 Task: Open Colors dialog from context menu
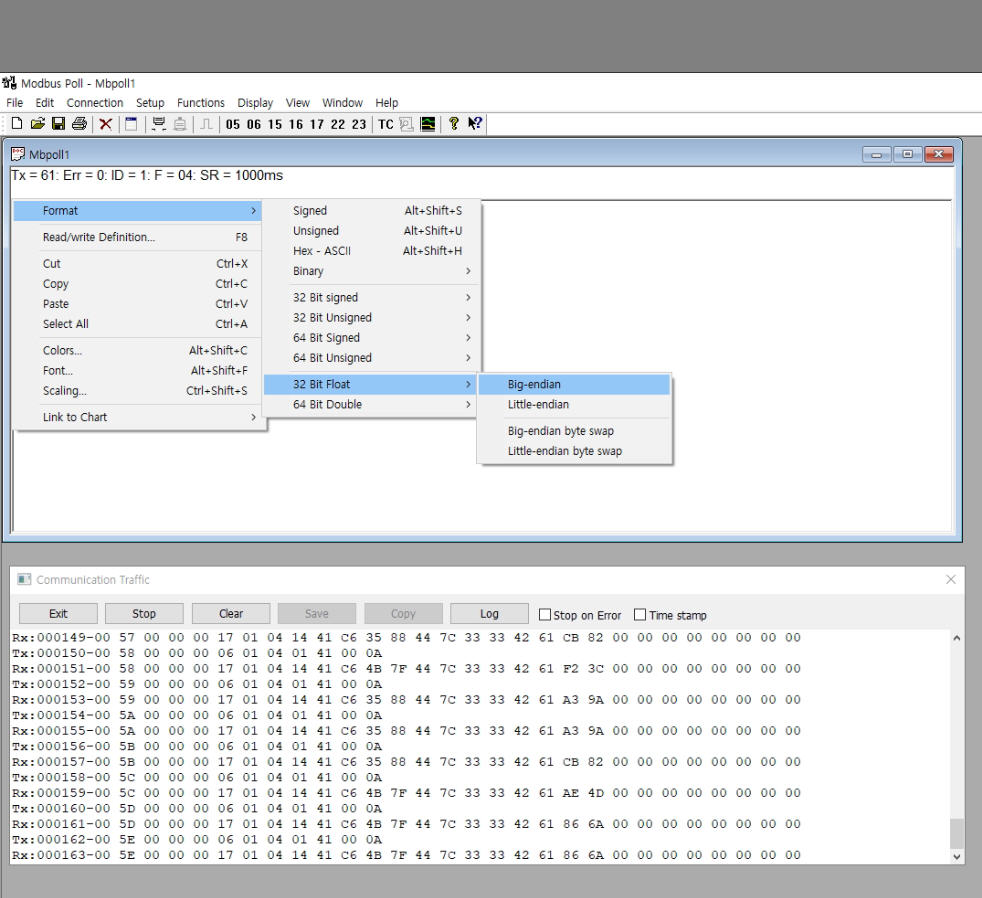138,351
